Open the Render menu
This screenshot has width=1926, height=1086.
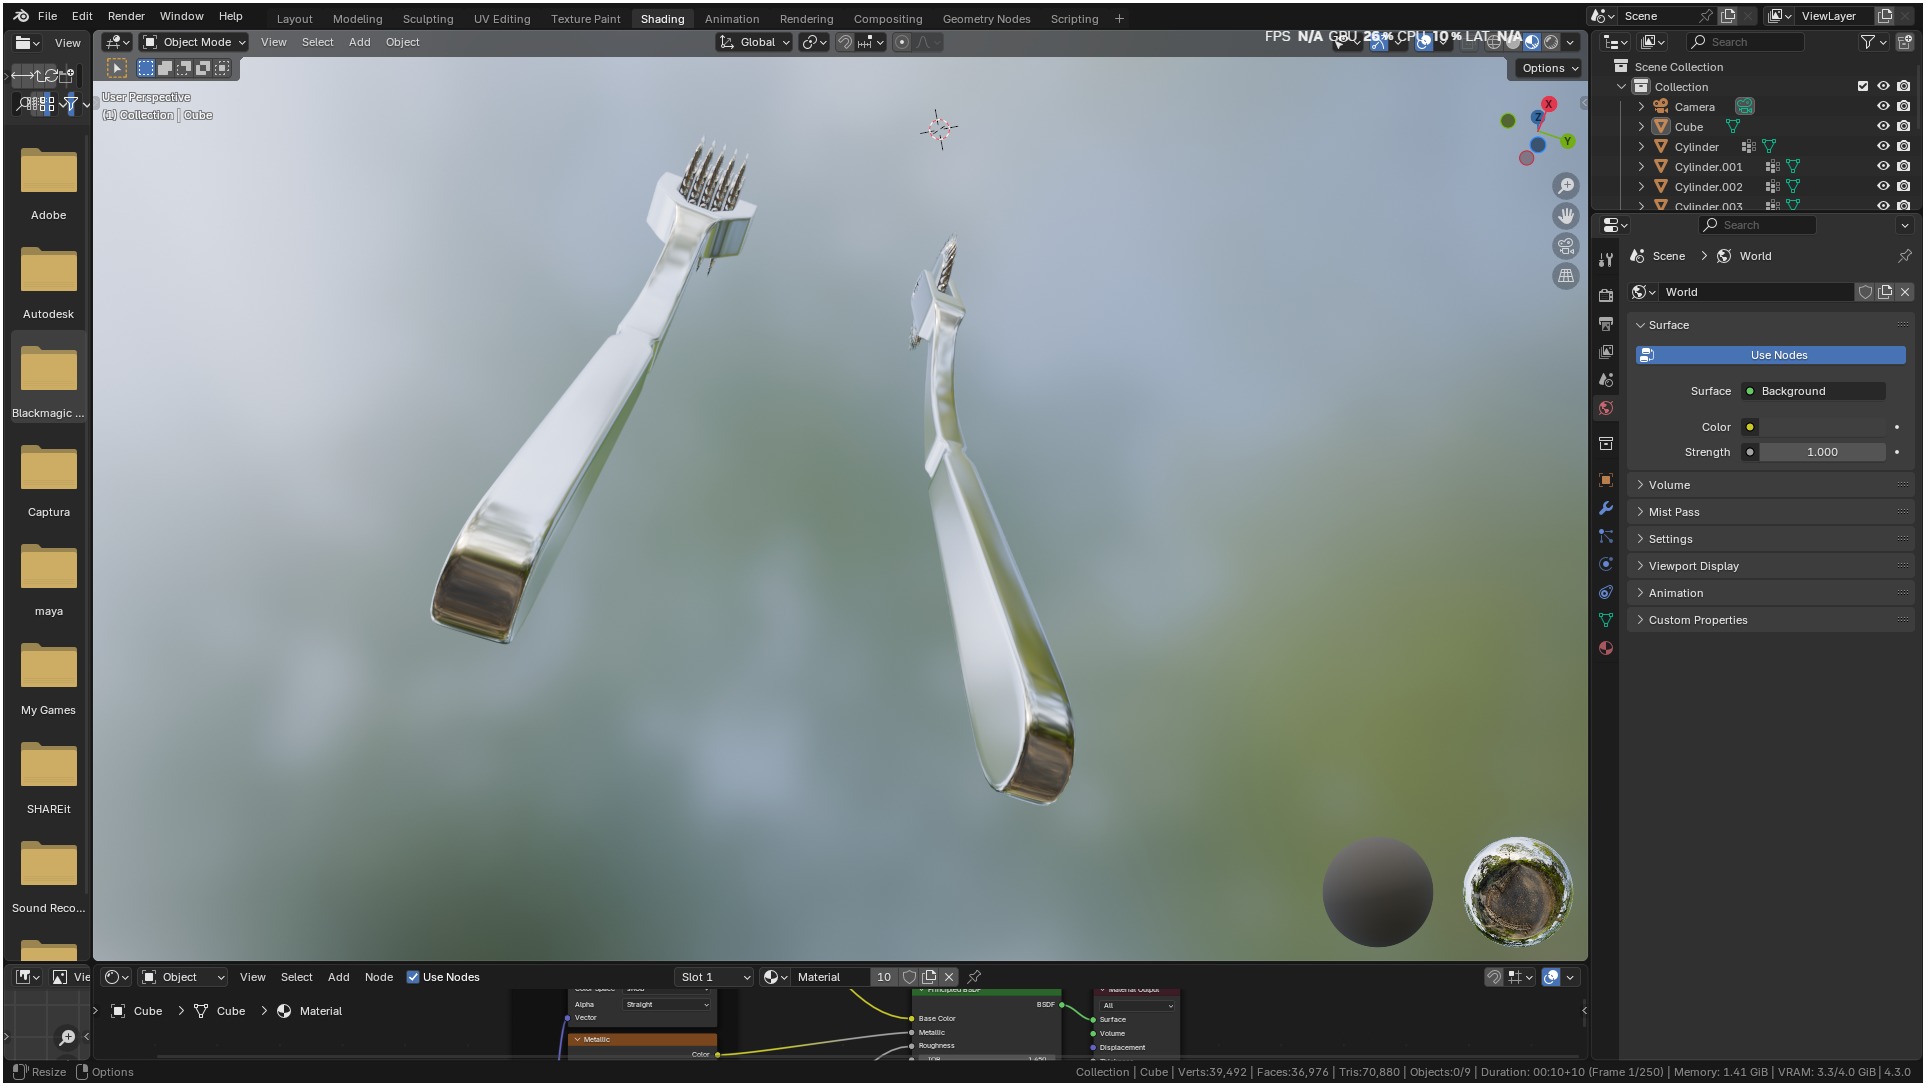[126, 16]
